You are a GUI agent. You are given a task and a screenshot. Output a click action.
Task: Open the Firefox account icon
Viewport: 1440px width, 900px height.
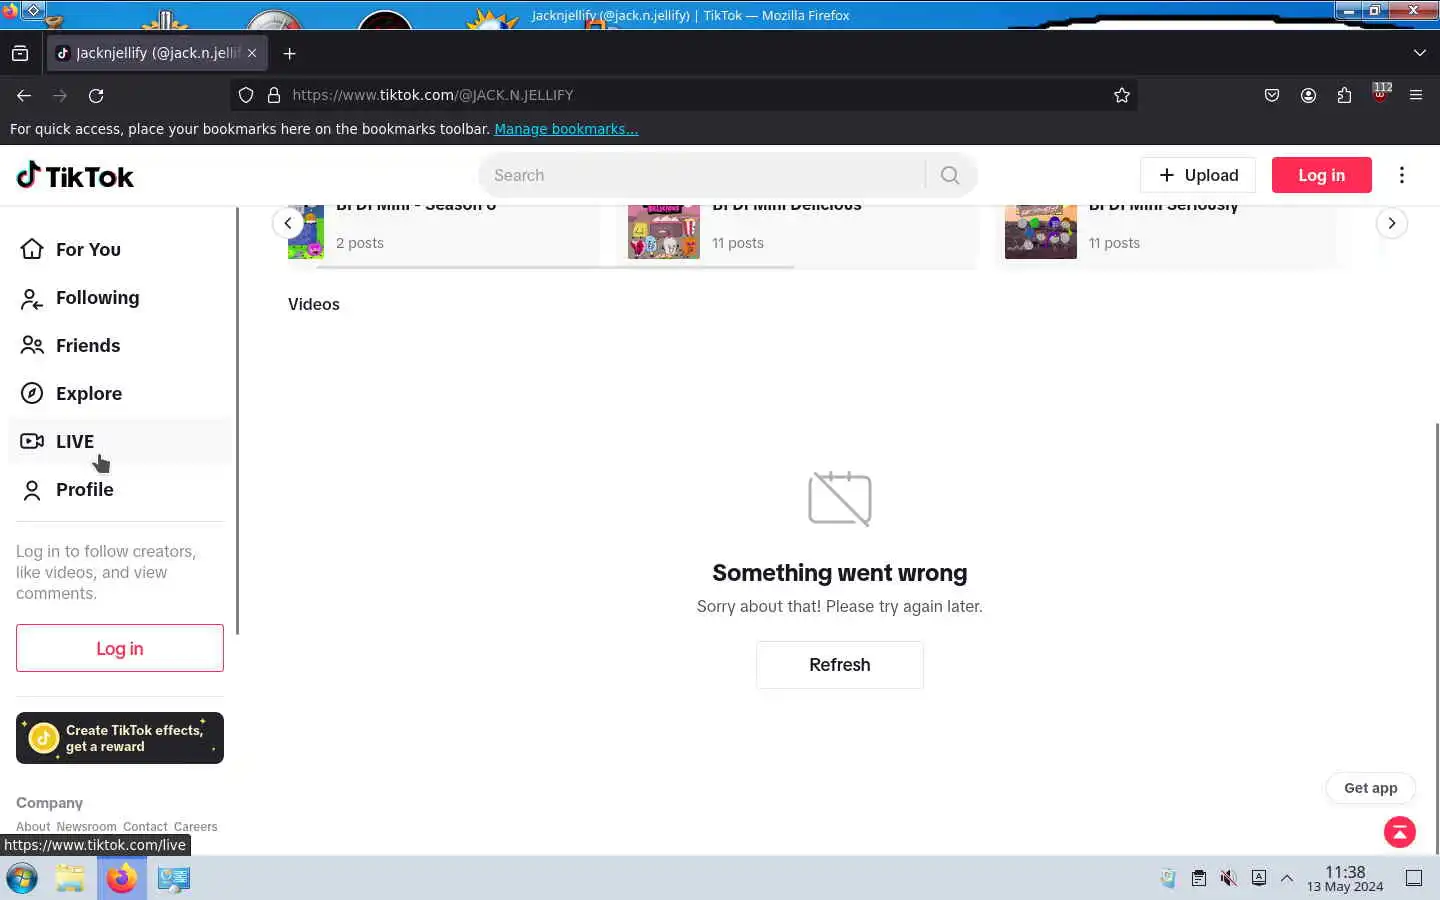click(x=1308, y=95)
